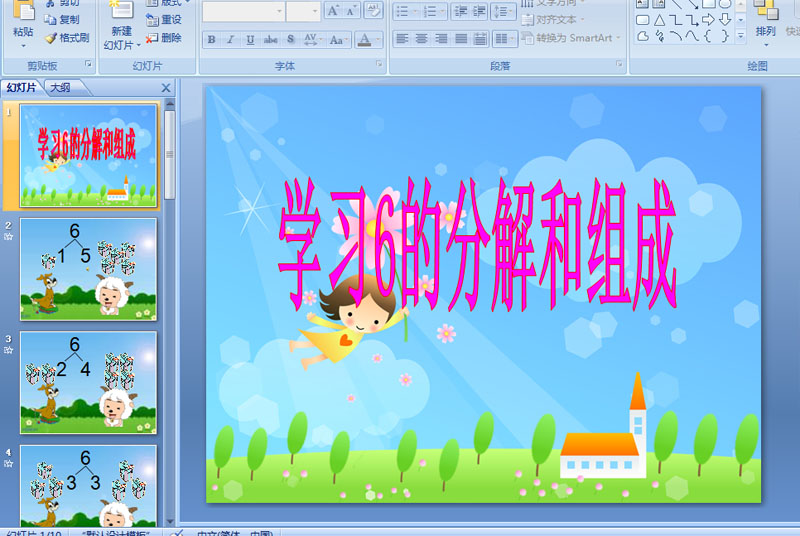Toggle Align Text Left
Screen dimensions: 800x536
click(403, 39)
